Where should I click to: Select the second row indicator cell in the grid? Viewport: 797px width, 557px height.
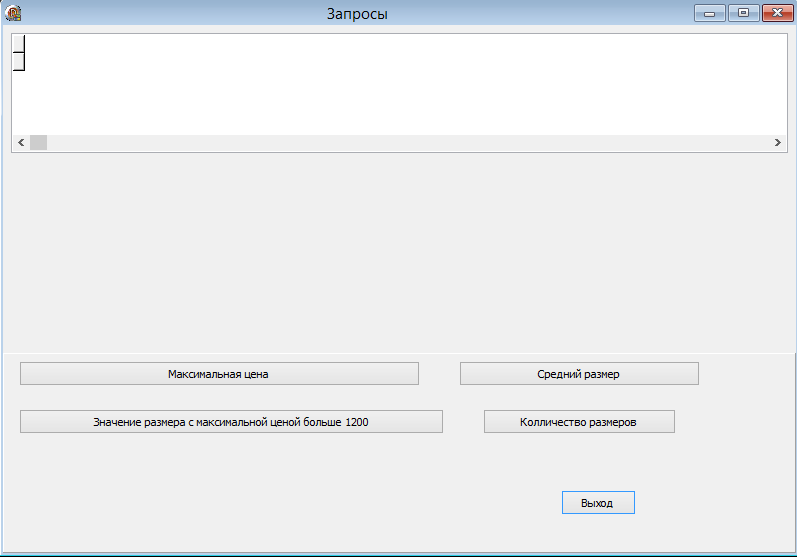point(18,61)
